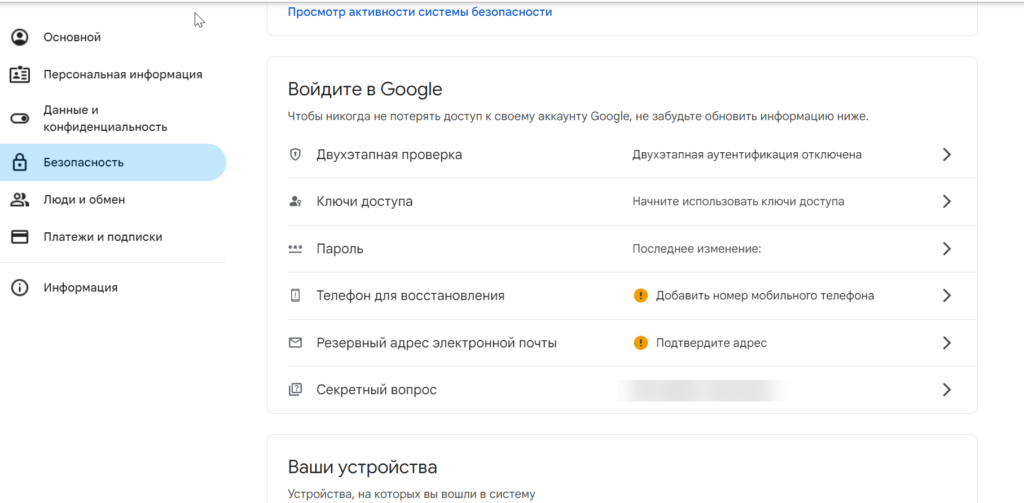
Task: Click the Безопасность padlock icon
Action: (x=20, y=162)
